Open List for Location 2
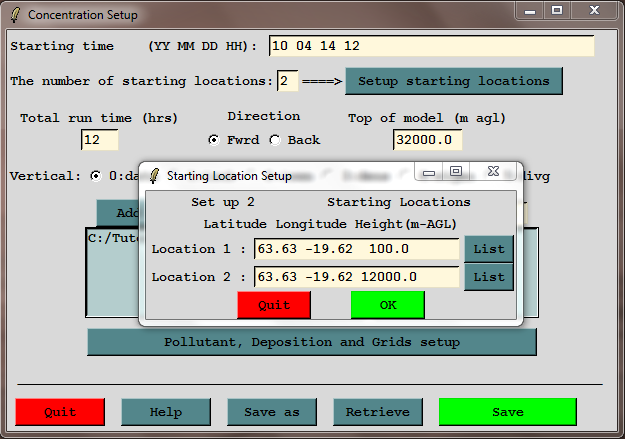The image size is (625, 439). [488, 277]
